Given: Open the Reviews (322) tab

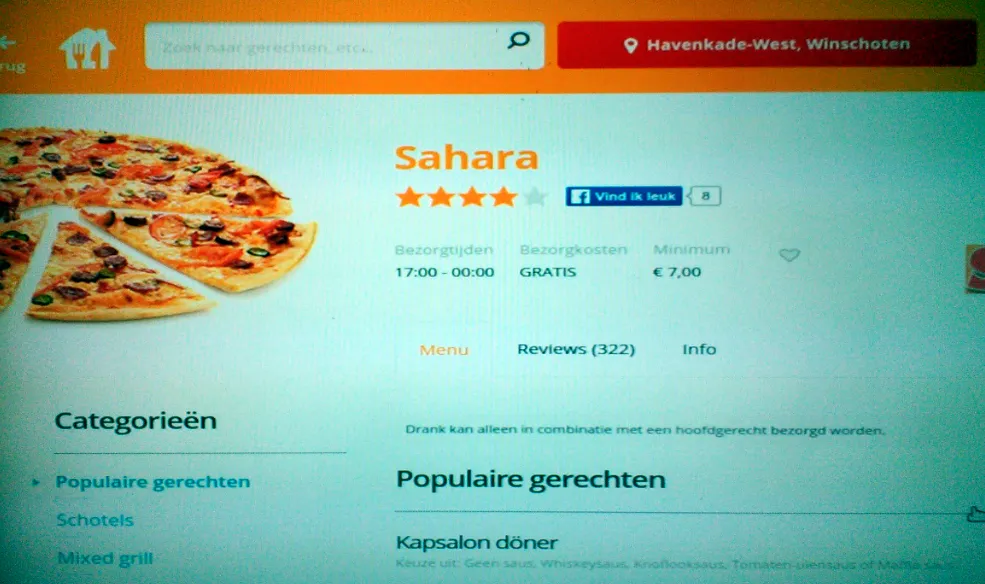Looking at the screenshot, I should 575,349.
